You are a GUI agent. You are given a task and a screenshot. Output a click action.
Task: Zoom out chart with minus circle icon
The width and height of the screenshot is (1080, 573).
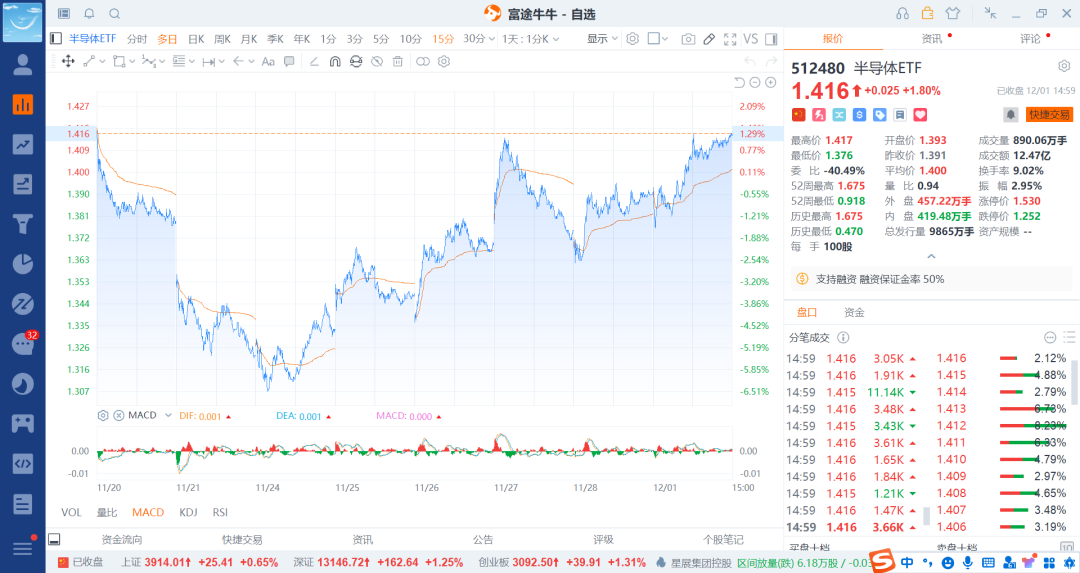[x=755, y=83]
